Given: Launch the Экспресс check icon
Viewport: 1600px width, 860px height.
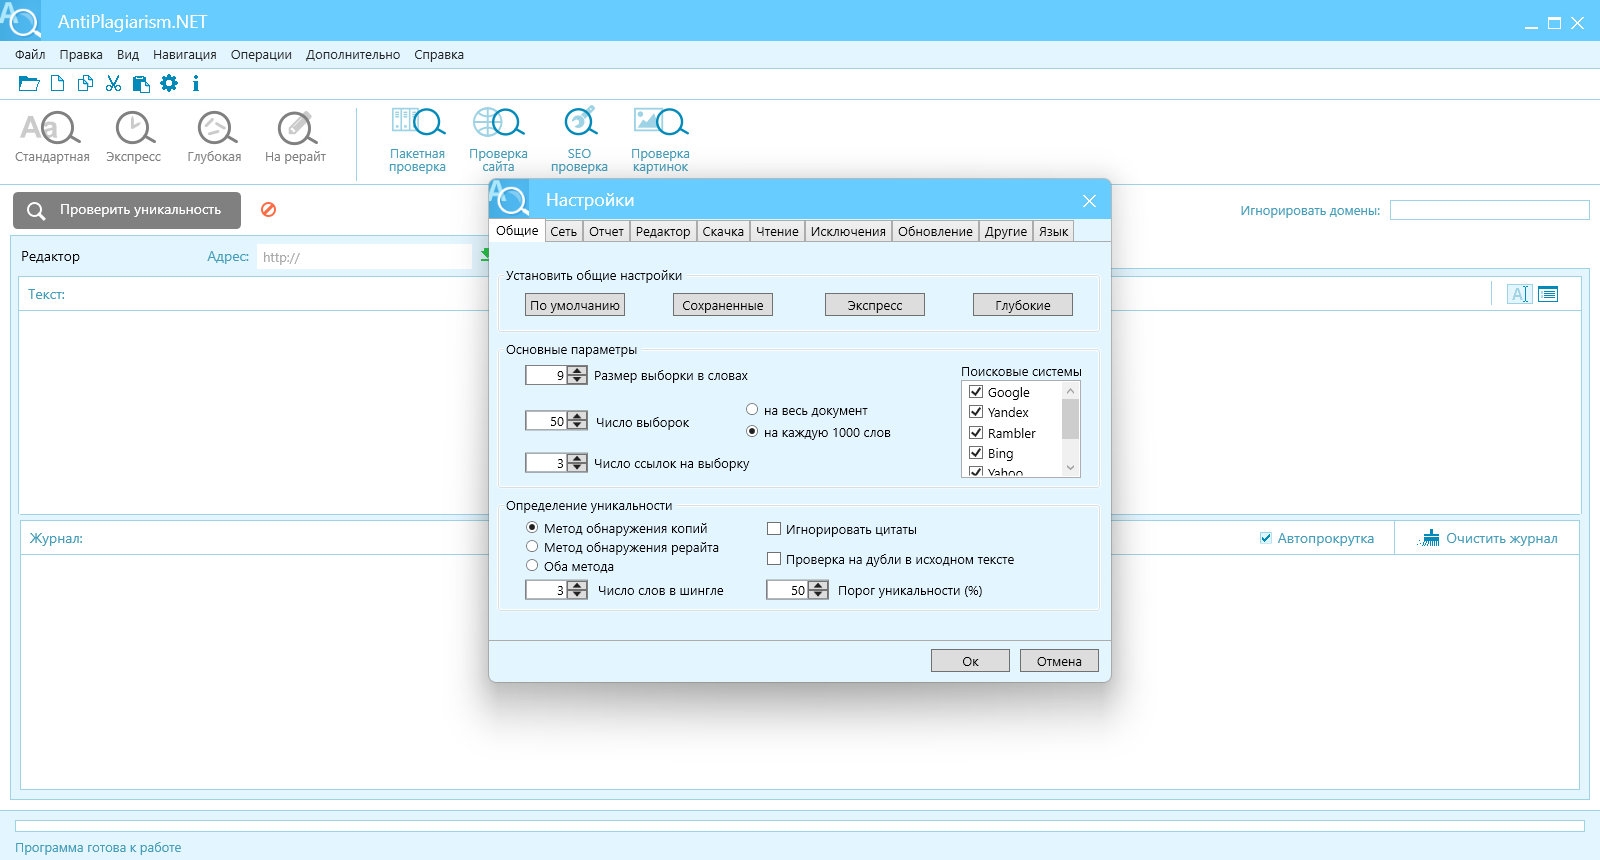Looking at the screenshot, I should click(x=135, y=129).
